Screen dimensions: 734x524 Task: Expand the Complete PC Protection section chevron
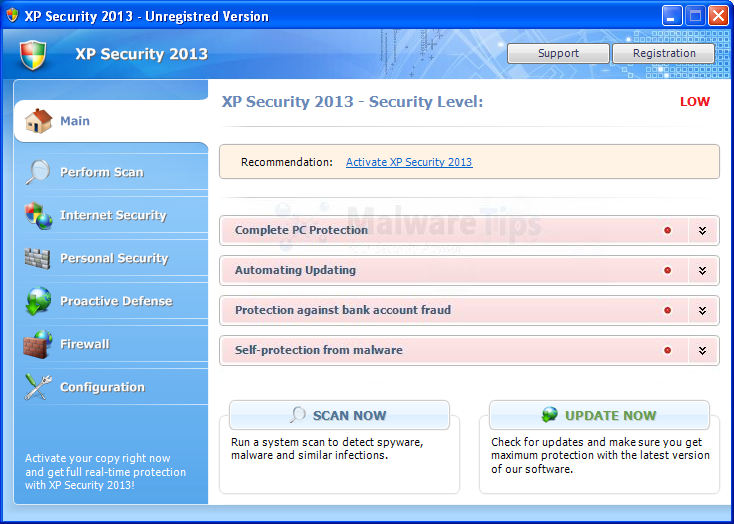pos(702,230)
